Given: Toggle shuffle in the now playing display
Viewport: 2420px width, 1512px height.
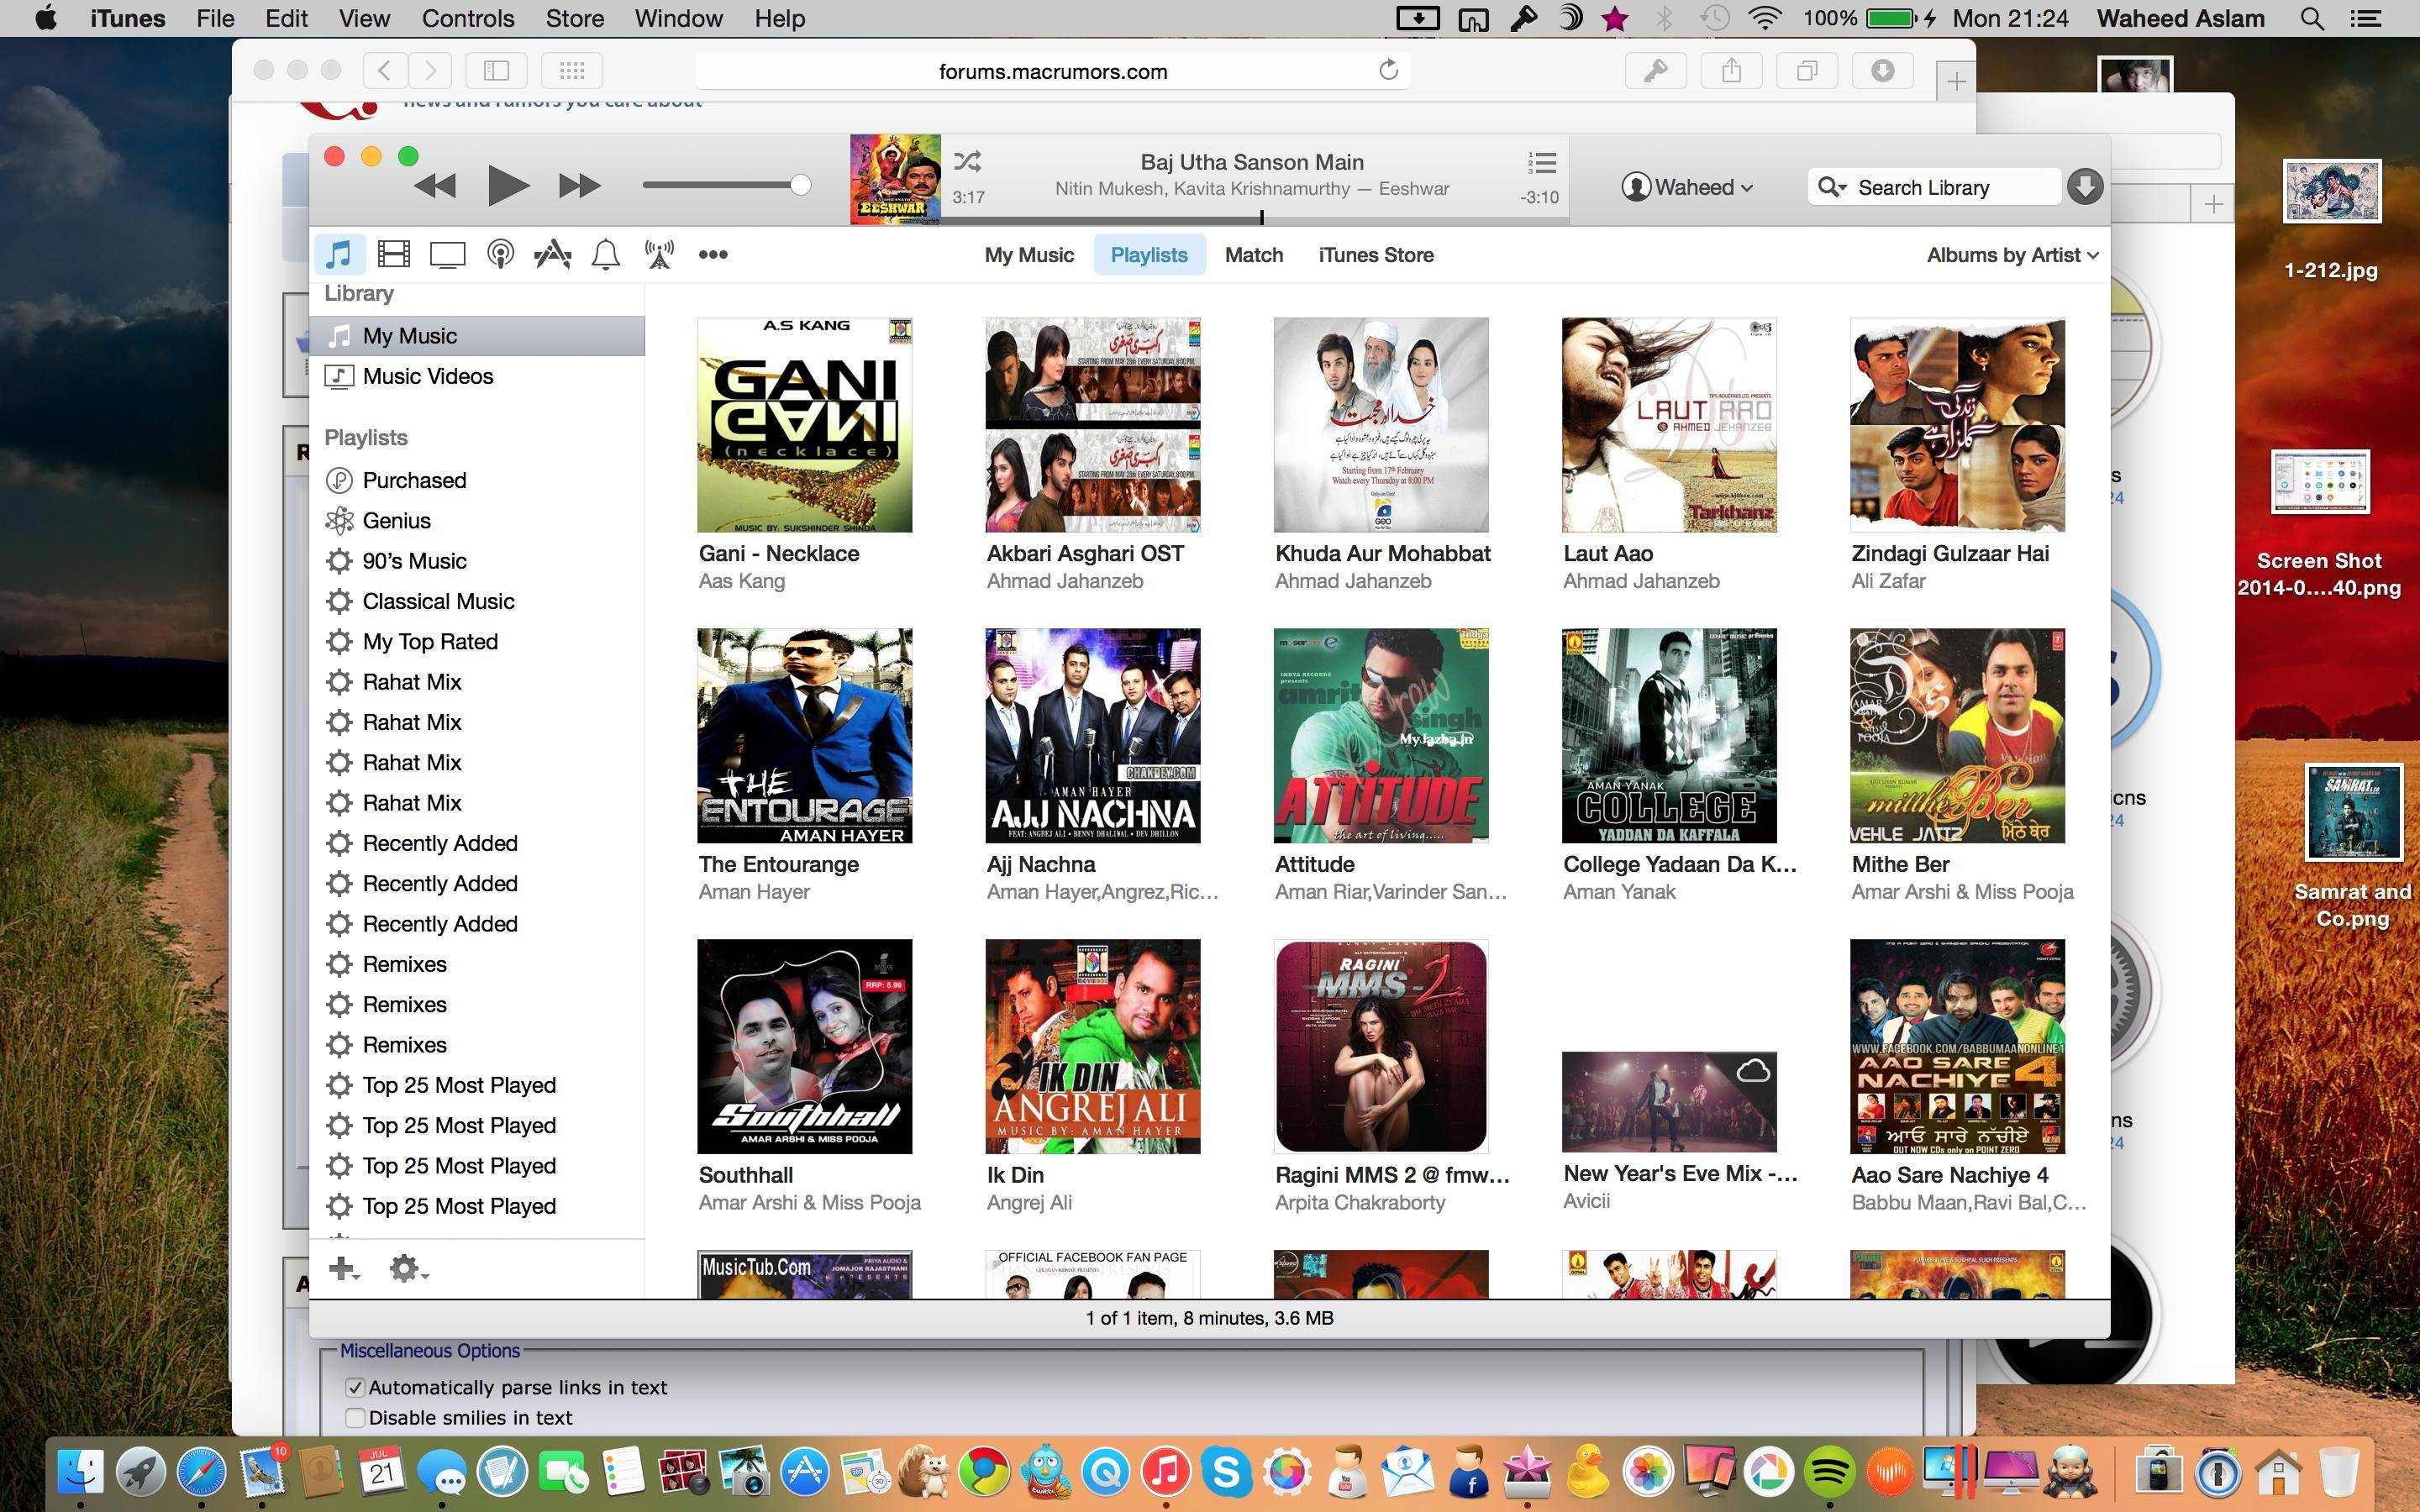Looking at the screenshot, I should (967, 161).
